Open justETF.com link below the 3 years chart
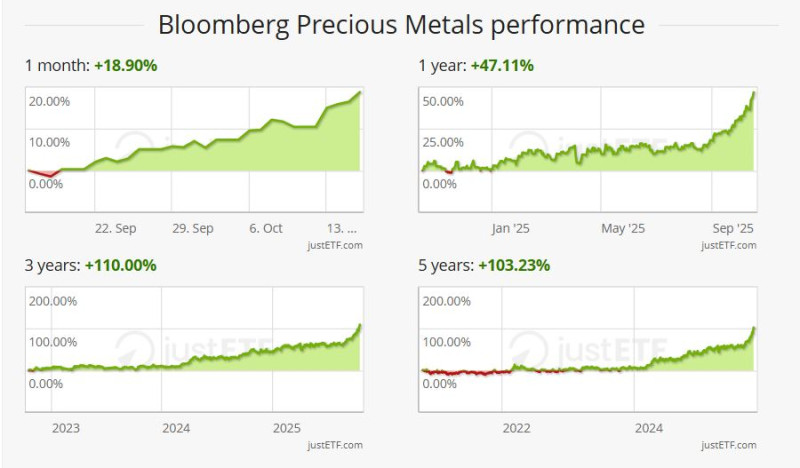The width and height of the screenshot is (800, 468). click(x=337, y=445)
